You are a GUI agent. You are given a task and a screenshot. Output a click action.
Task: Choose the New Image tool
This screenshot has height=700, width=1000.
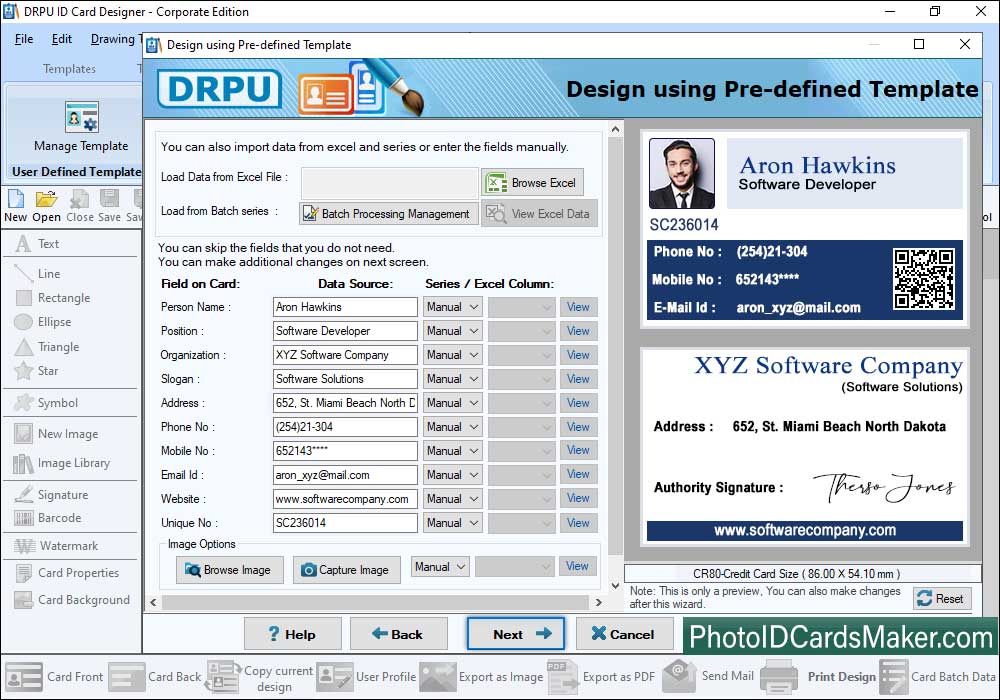tap(56, 434)
